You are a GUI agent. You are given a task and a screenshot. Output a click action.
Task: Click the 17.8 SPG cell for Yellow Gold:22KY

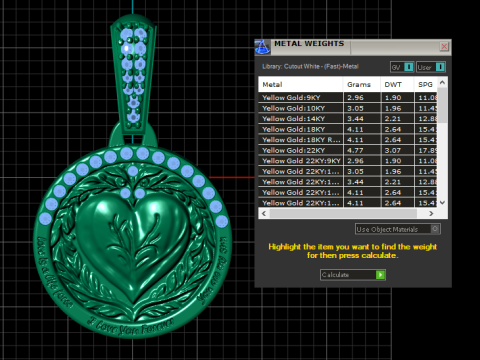click(x=426, y=150)
